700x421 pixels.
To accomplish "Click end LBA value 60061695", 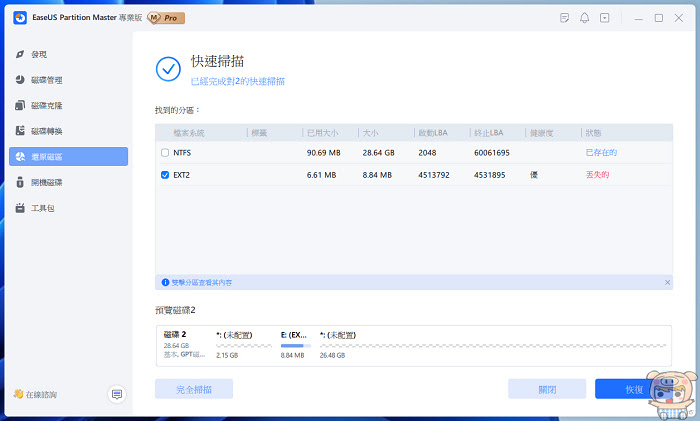I will coord(492,153).
